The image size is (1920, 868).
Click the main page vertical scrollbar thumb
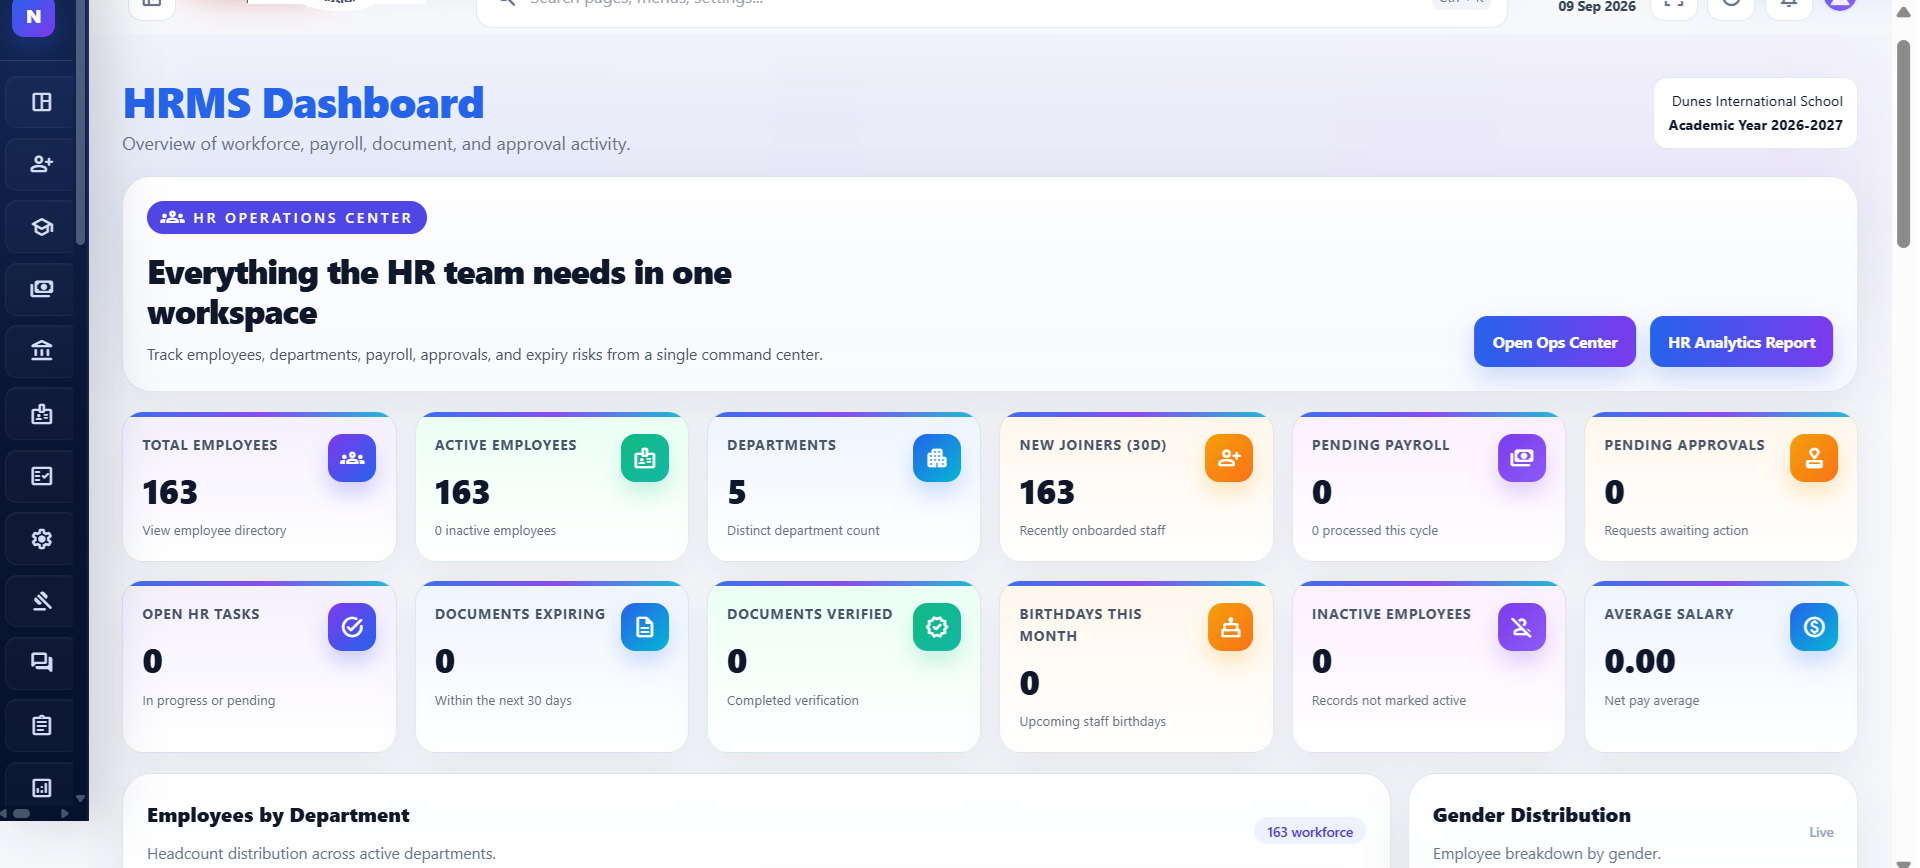1903,143
